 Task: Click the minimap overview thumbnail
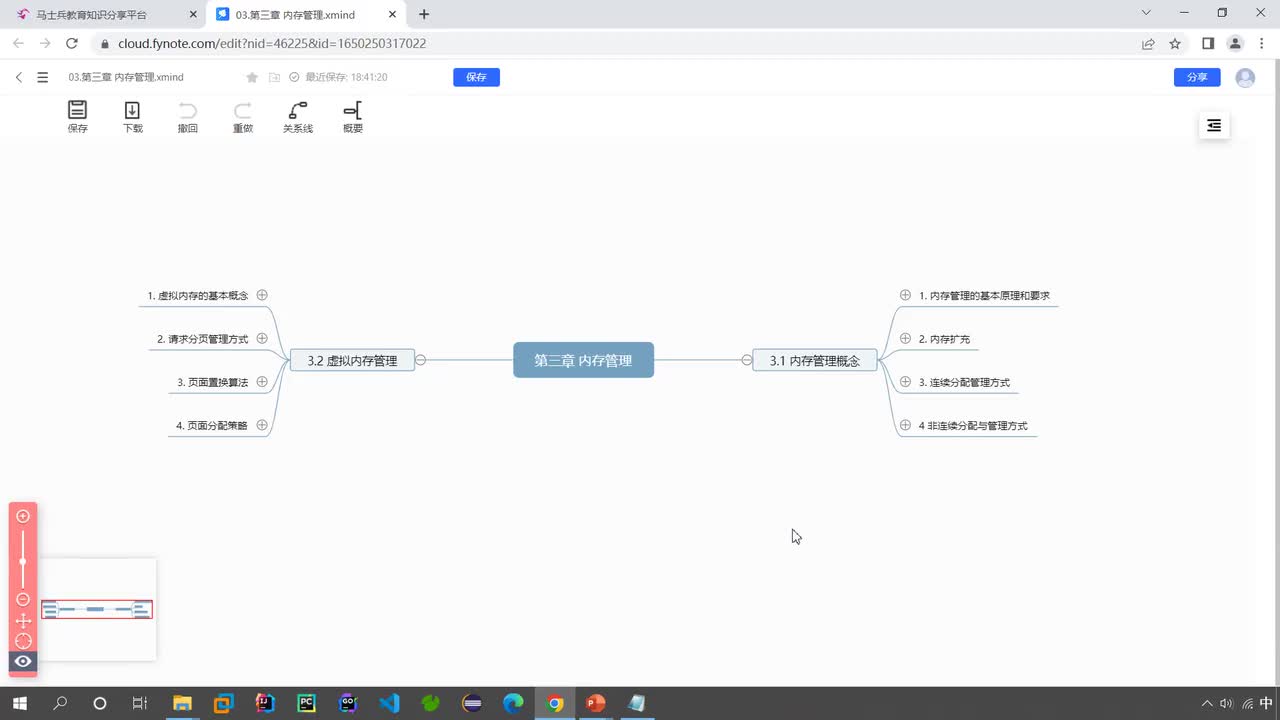click(x=97, y=609)
